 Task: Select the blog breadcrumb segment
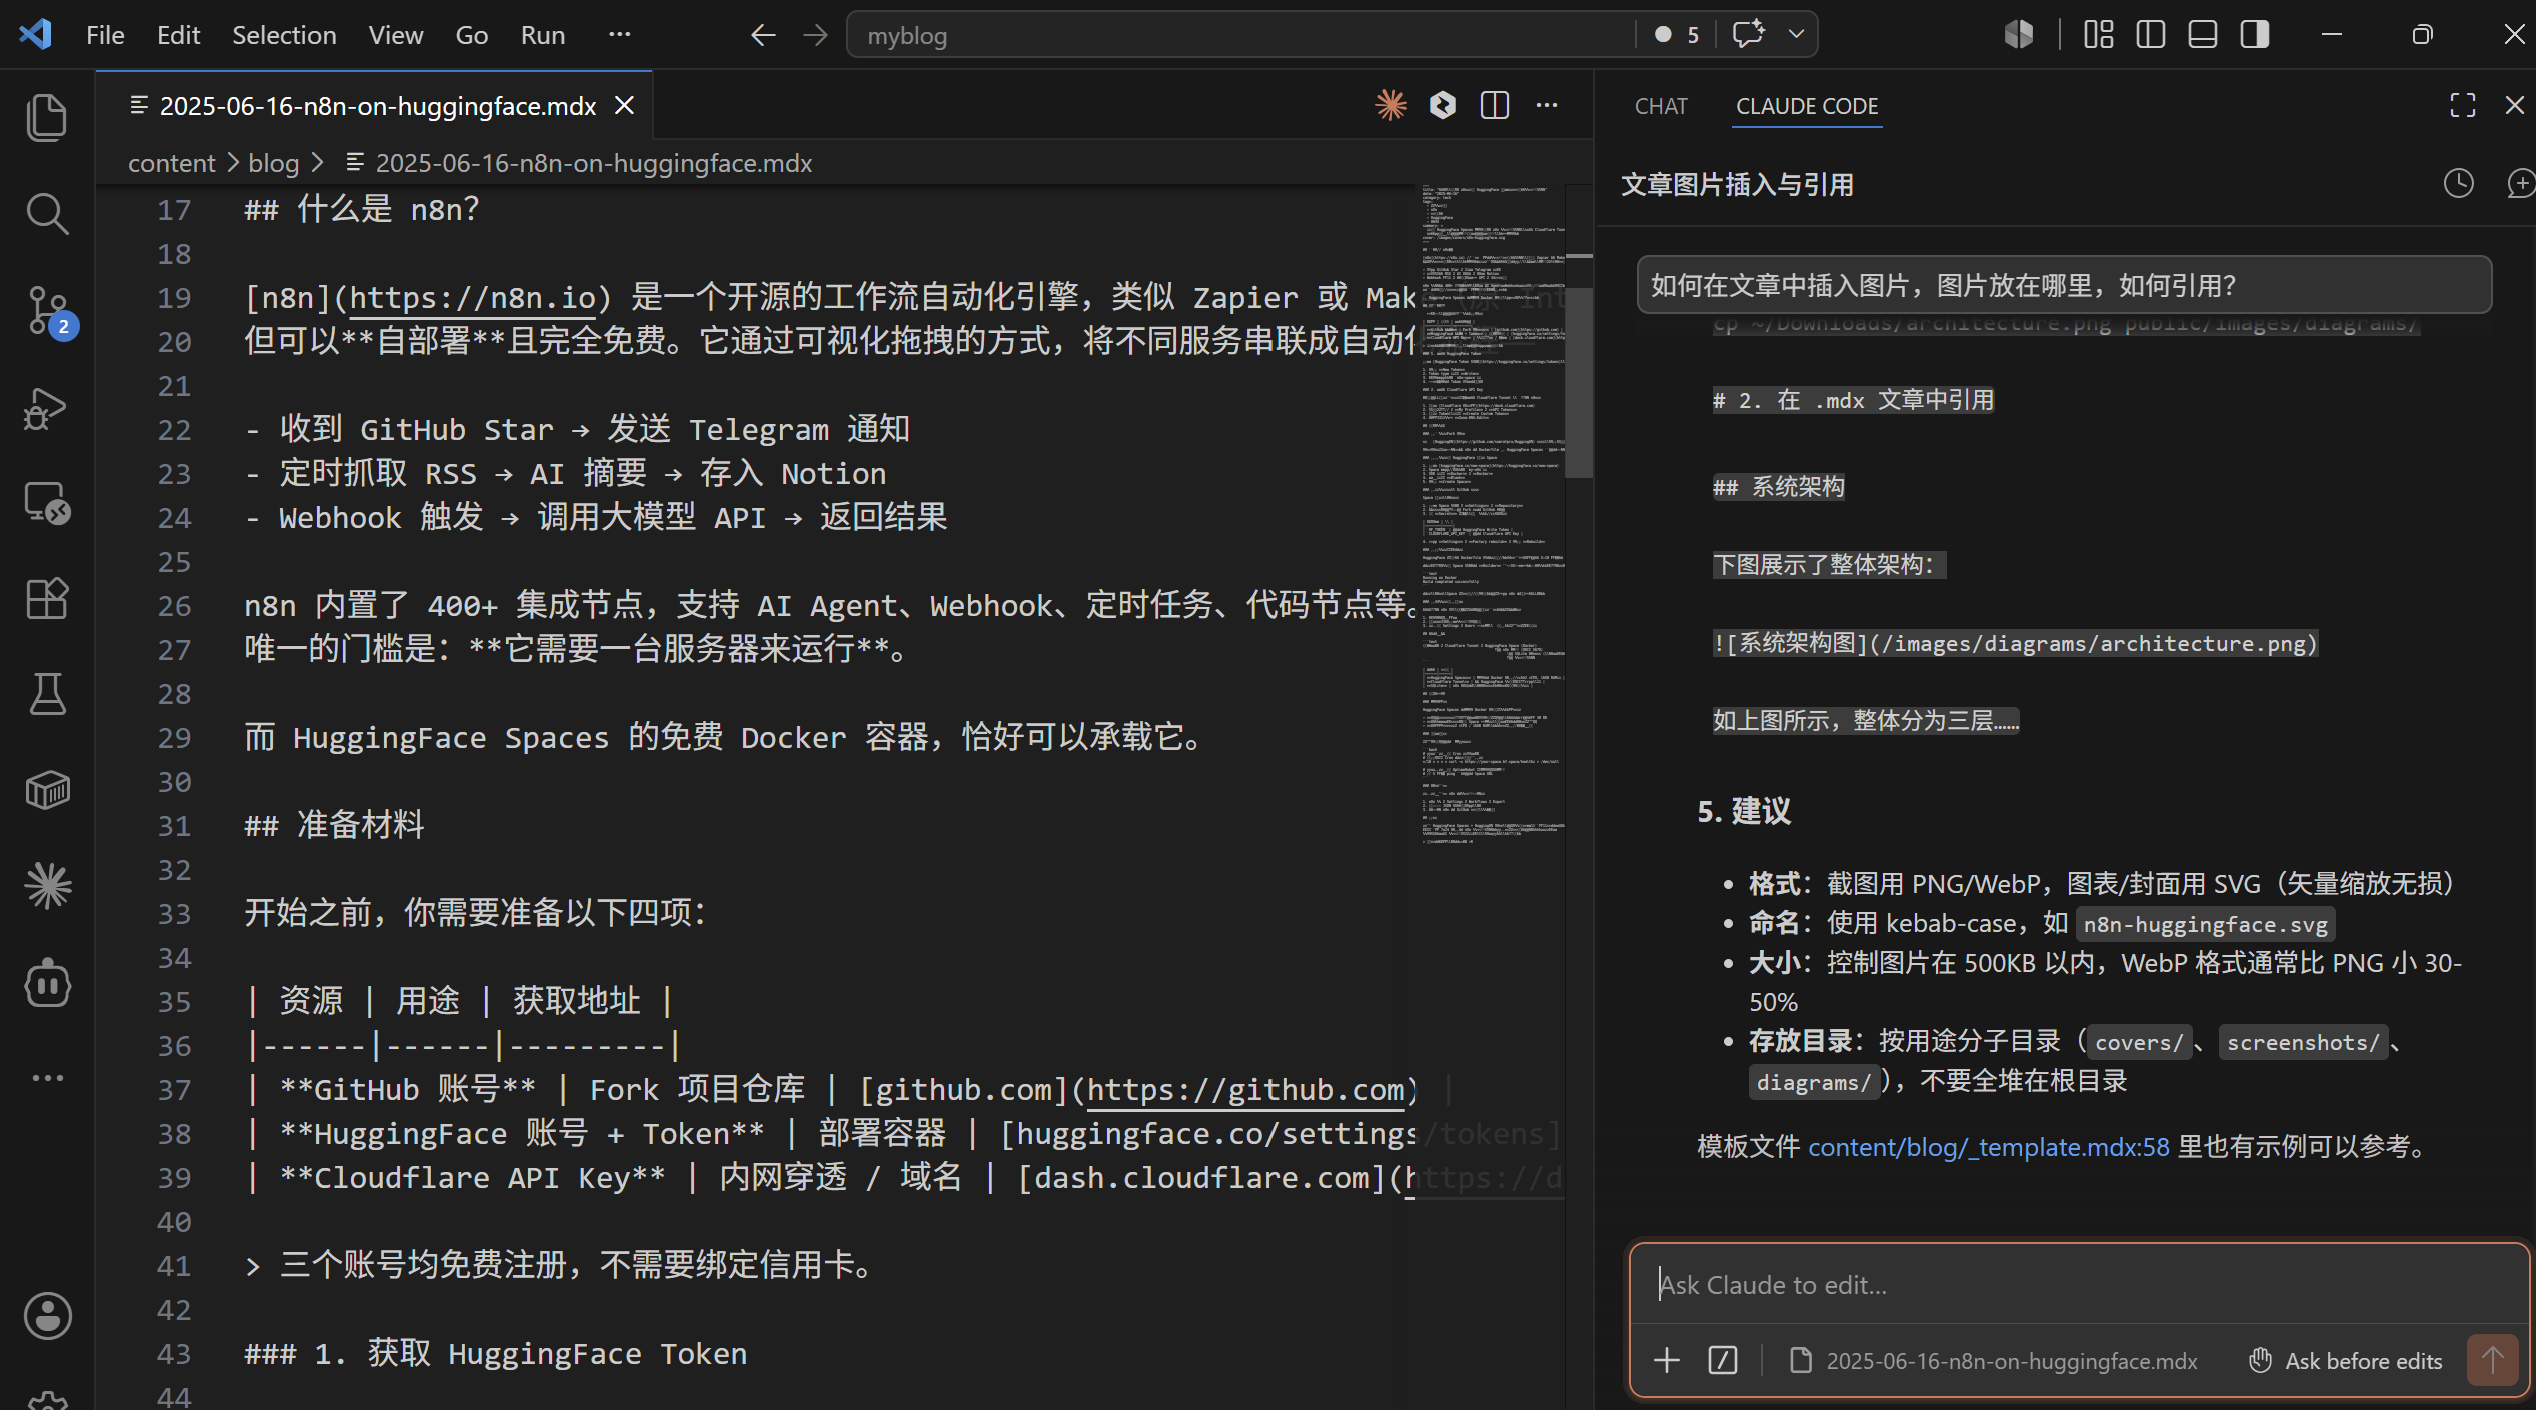(273, 163)
